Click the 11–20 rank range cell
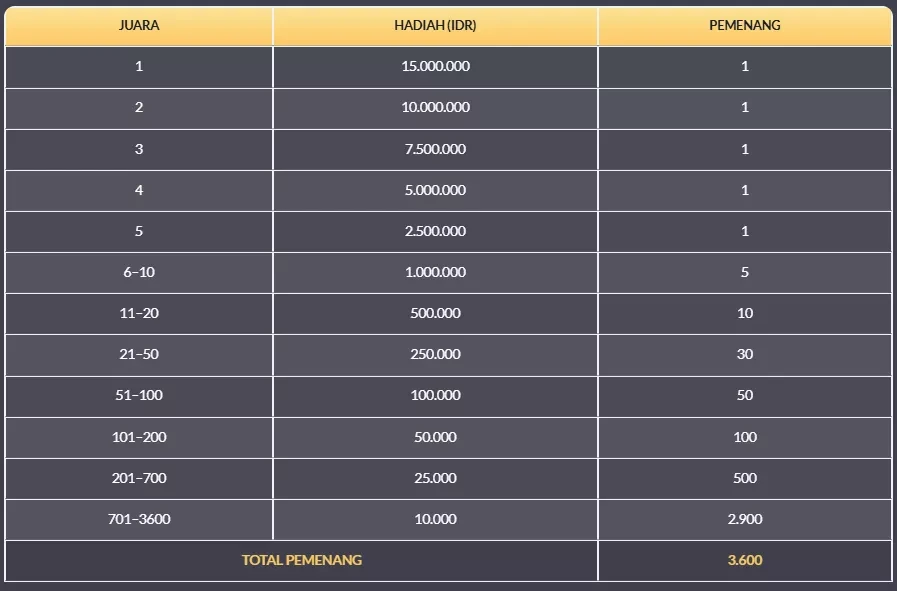897x591 pixels. pyautogui.click(x=139, y=313)
